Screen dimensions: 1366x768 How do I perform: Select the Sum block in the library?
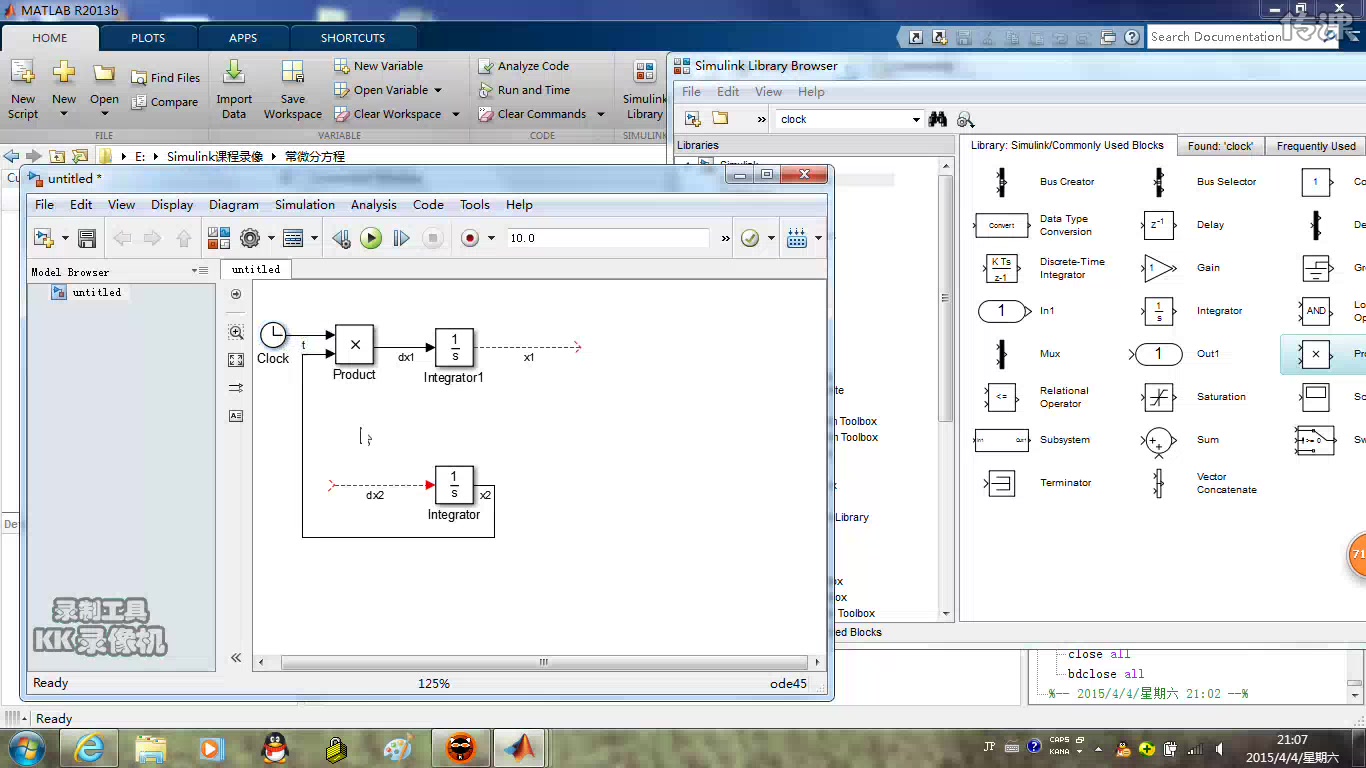coord(1158,440)
